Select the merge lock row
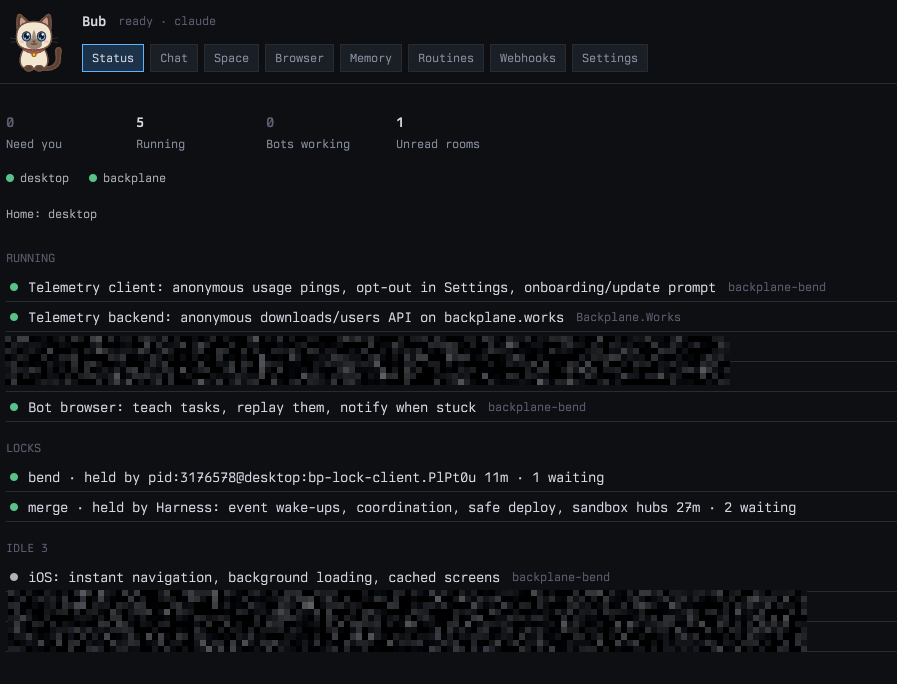Viewport: 897px width, 684px height. [451, 507]
